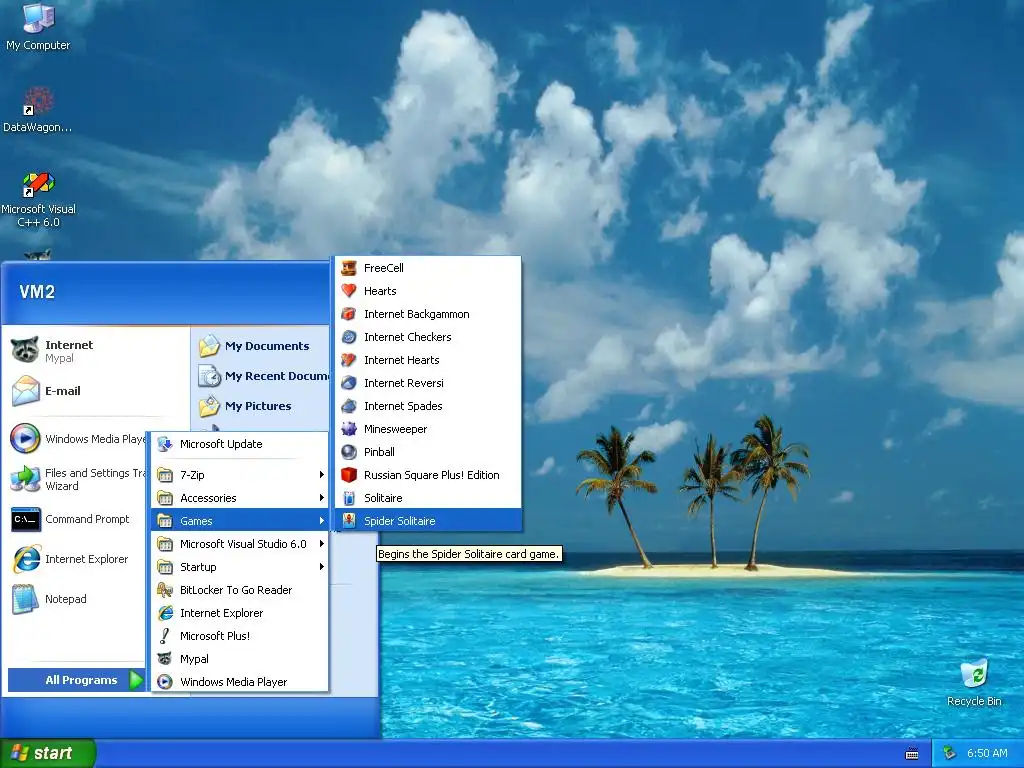Open My Recent Documents entry
Image resolution: width=1024 pixels, height=768 pixels.
(263, 376)
